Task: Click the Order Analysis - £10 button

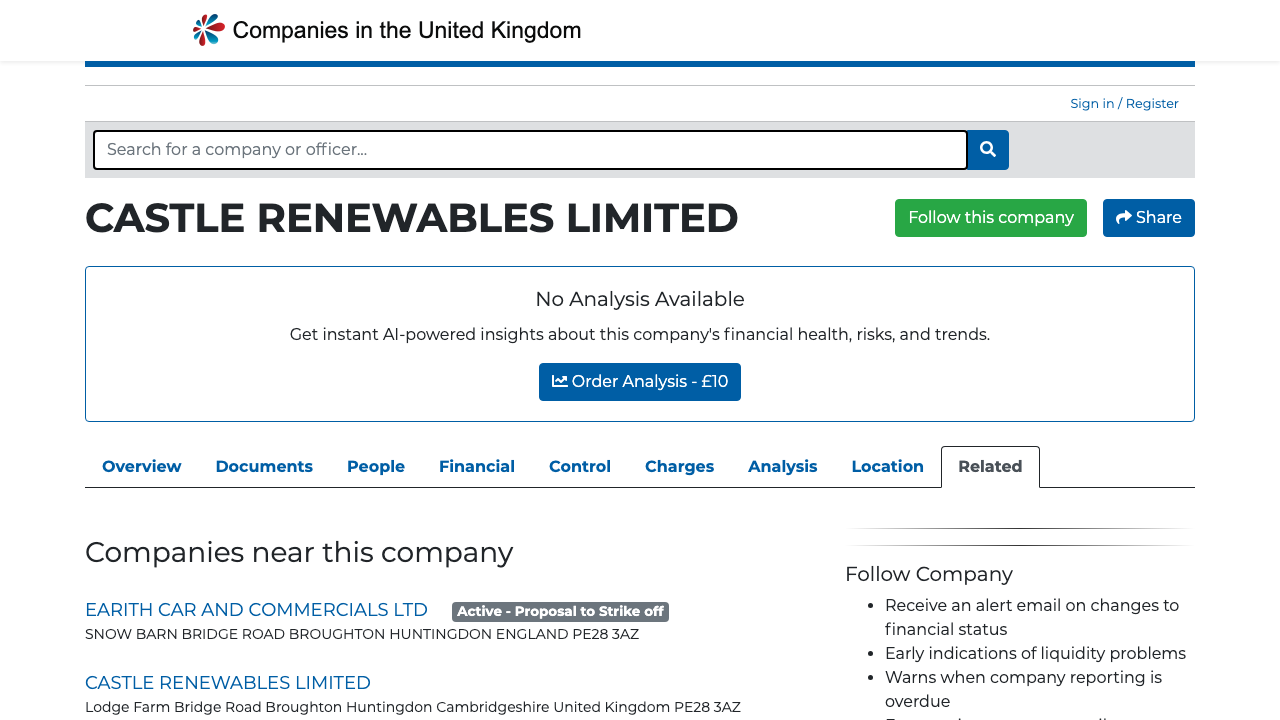Action: click(x=640, y=381)
